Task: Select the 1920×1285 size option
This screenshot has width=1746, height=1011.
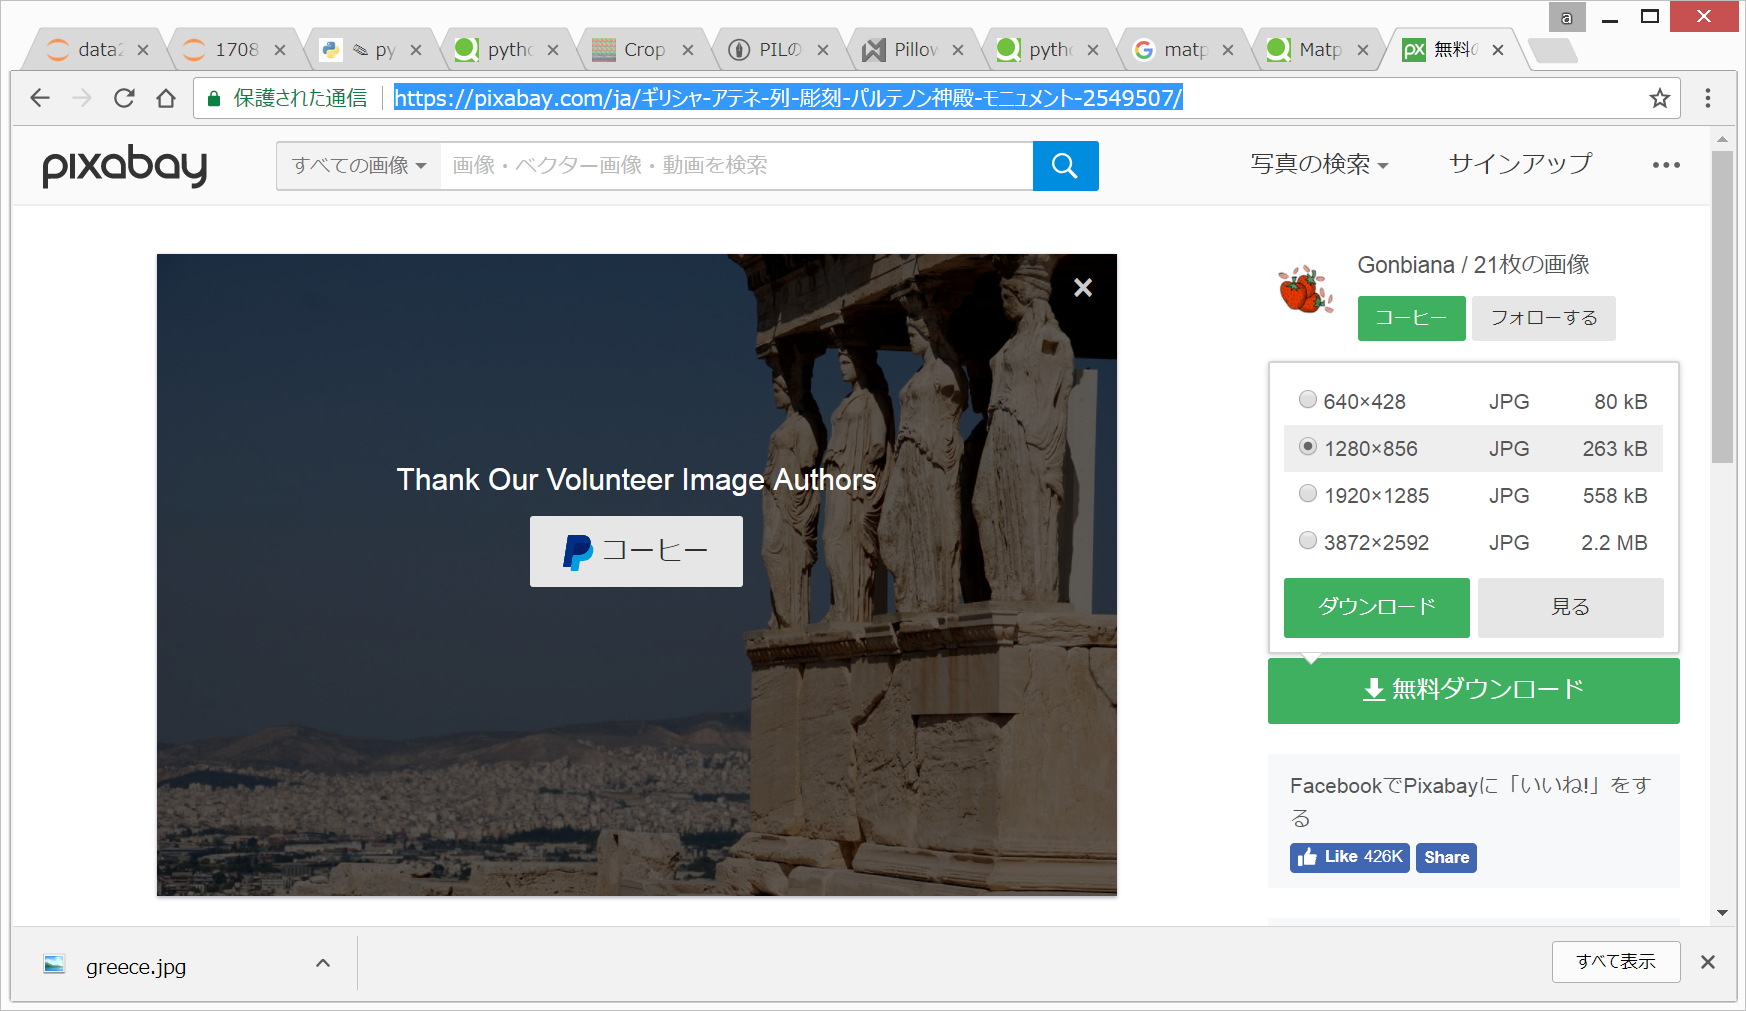Action: (x=1307, y=494)
